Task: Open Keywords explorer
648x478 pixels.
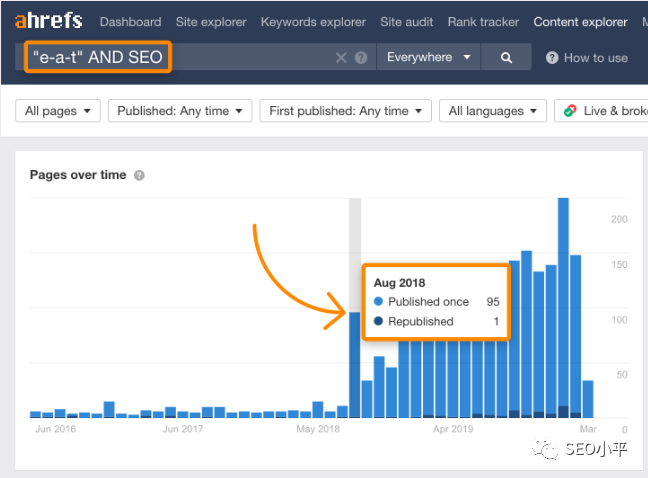Action: pyautogui.click(x=313, y=22)
